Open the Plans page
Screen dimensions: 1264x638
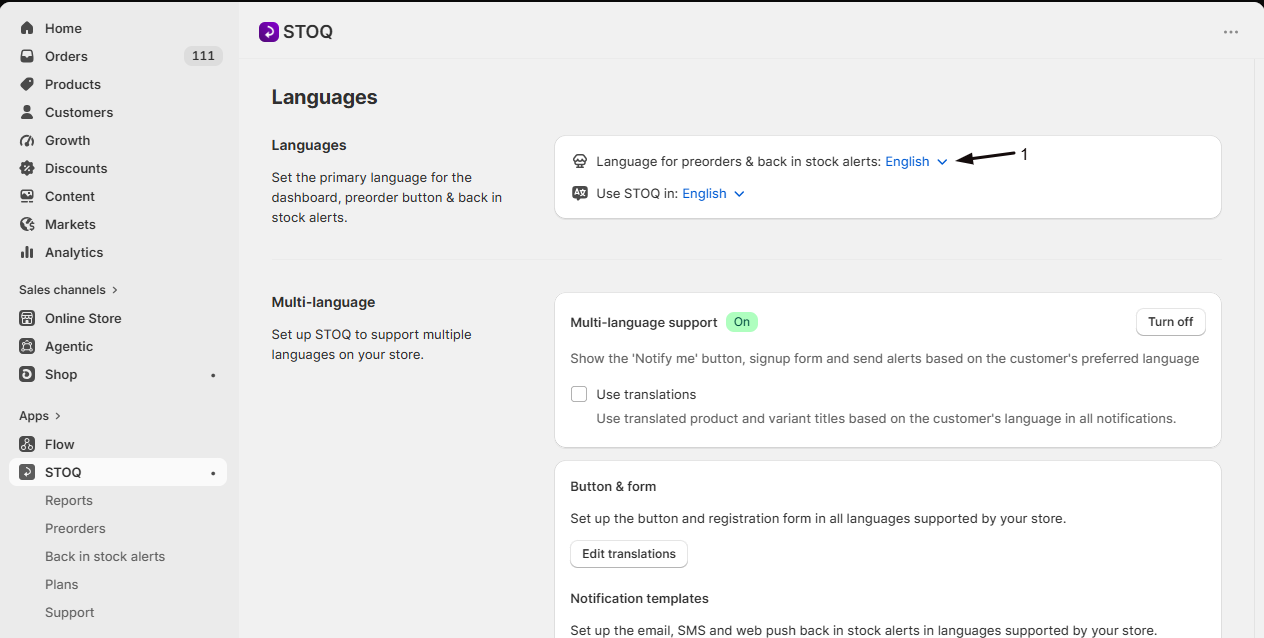(x=61, y=584)
